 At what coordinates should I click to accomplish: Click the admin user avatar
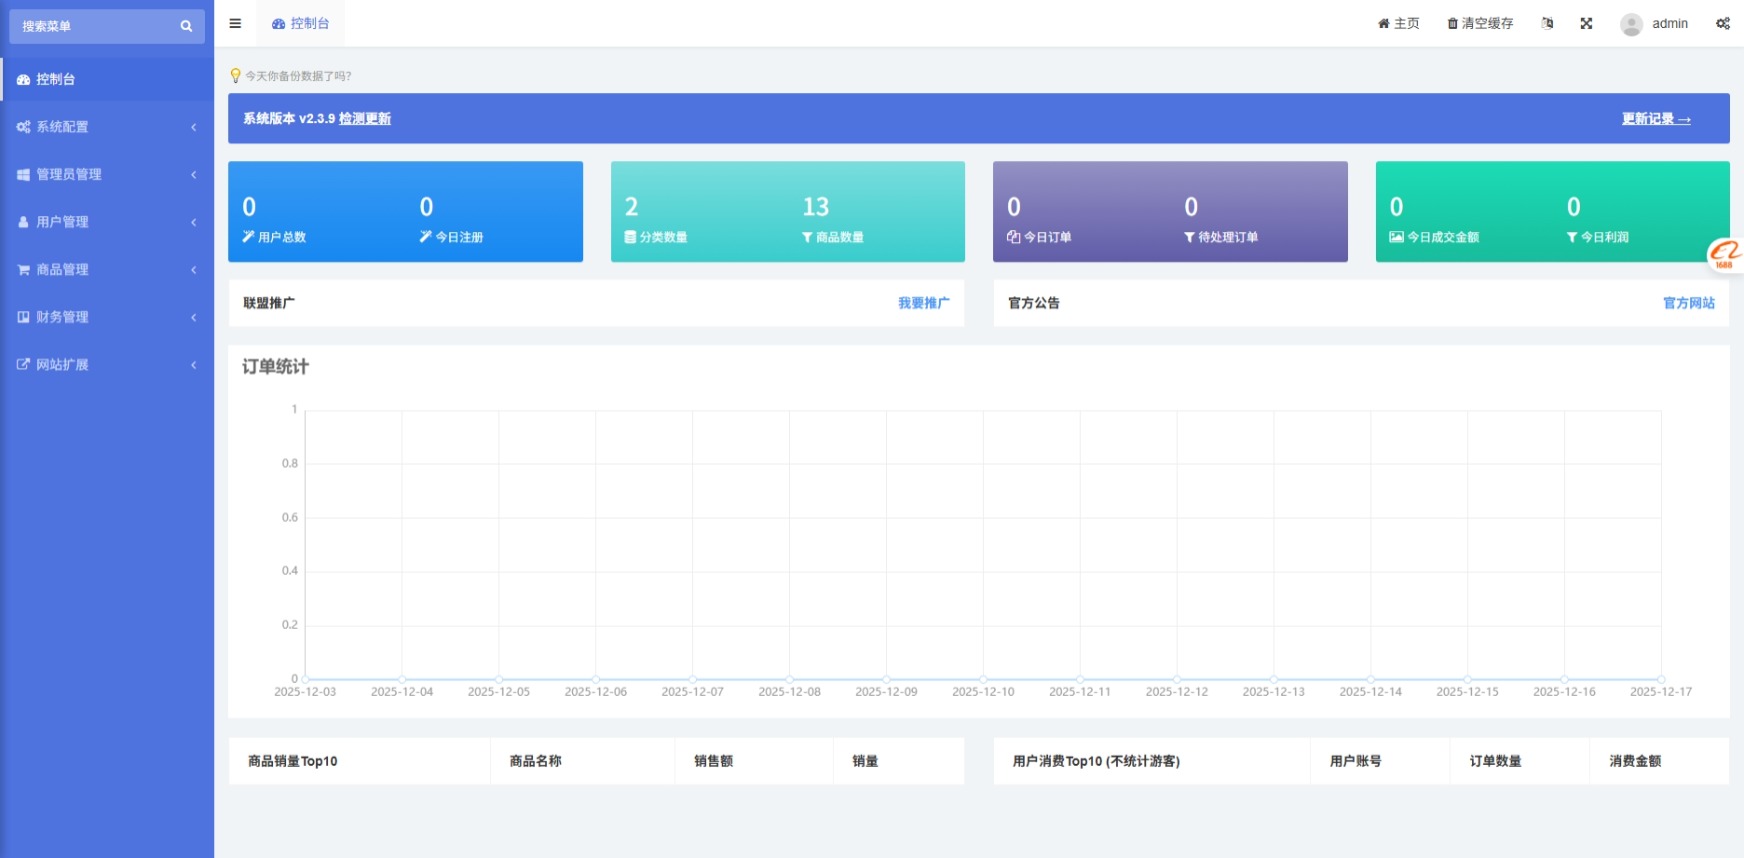point(1631,24)
